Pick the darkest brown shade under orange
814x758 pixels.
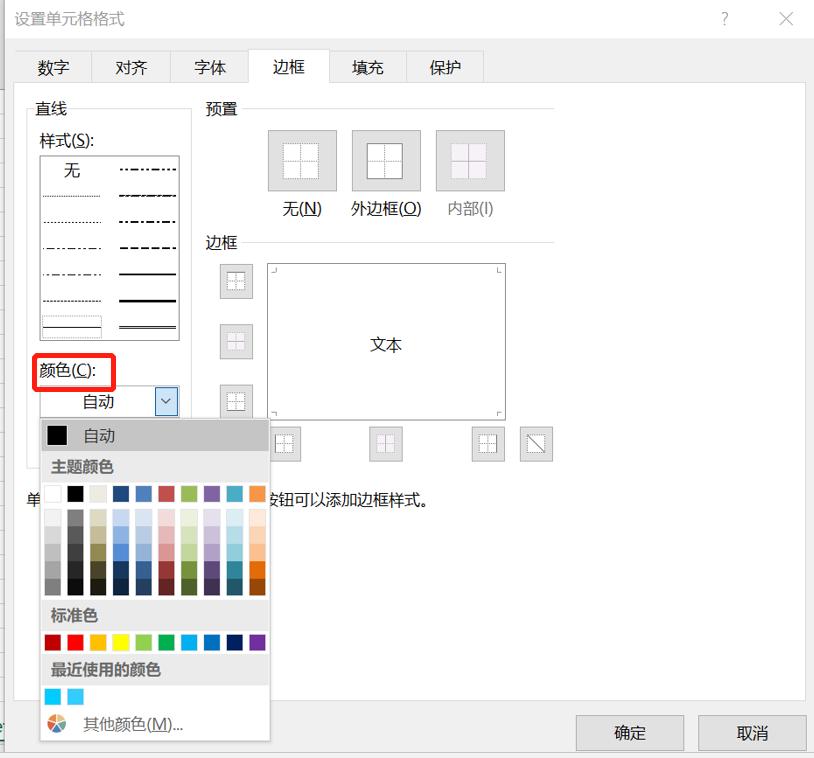257,587
